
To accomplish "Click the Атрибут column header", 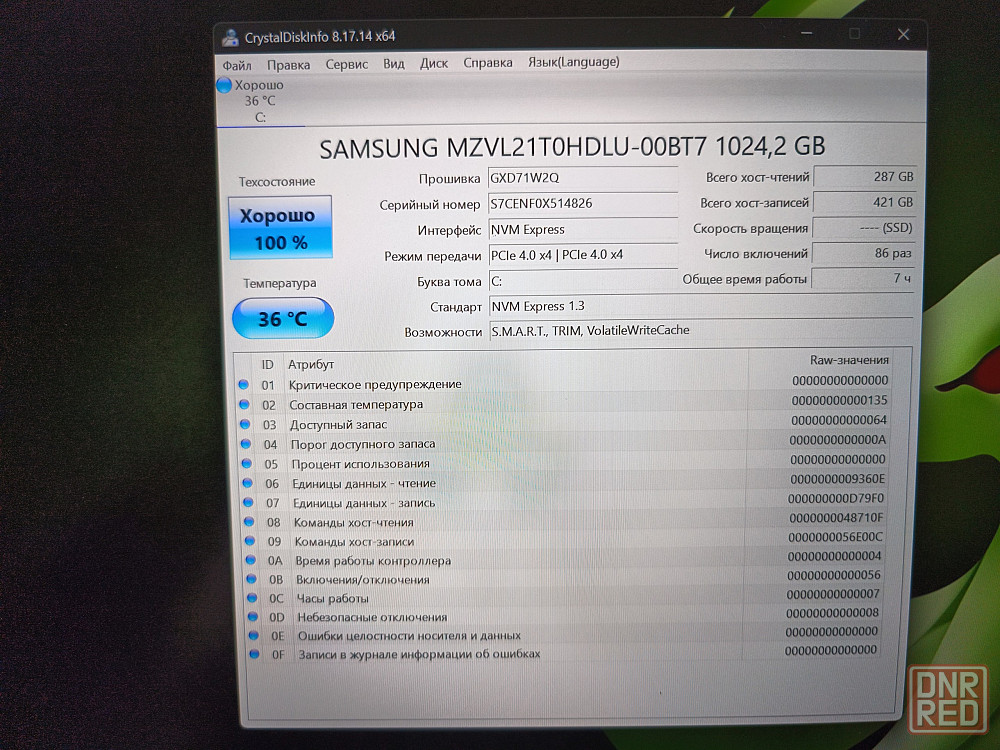I will (x=310, y=365).
